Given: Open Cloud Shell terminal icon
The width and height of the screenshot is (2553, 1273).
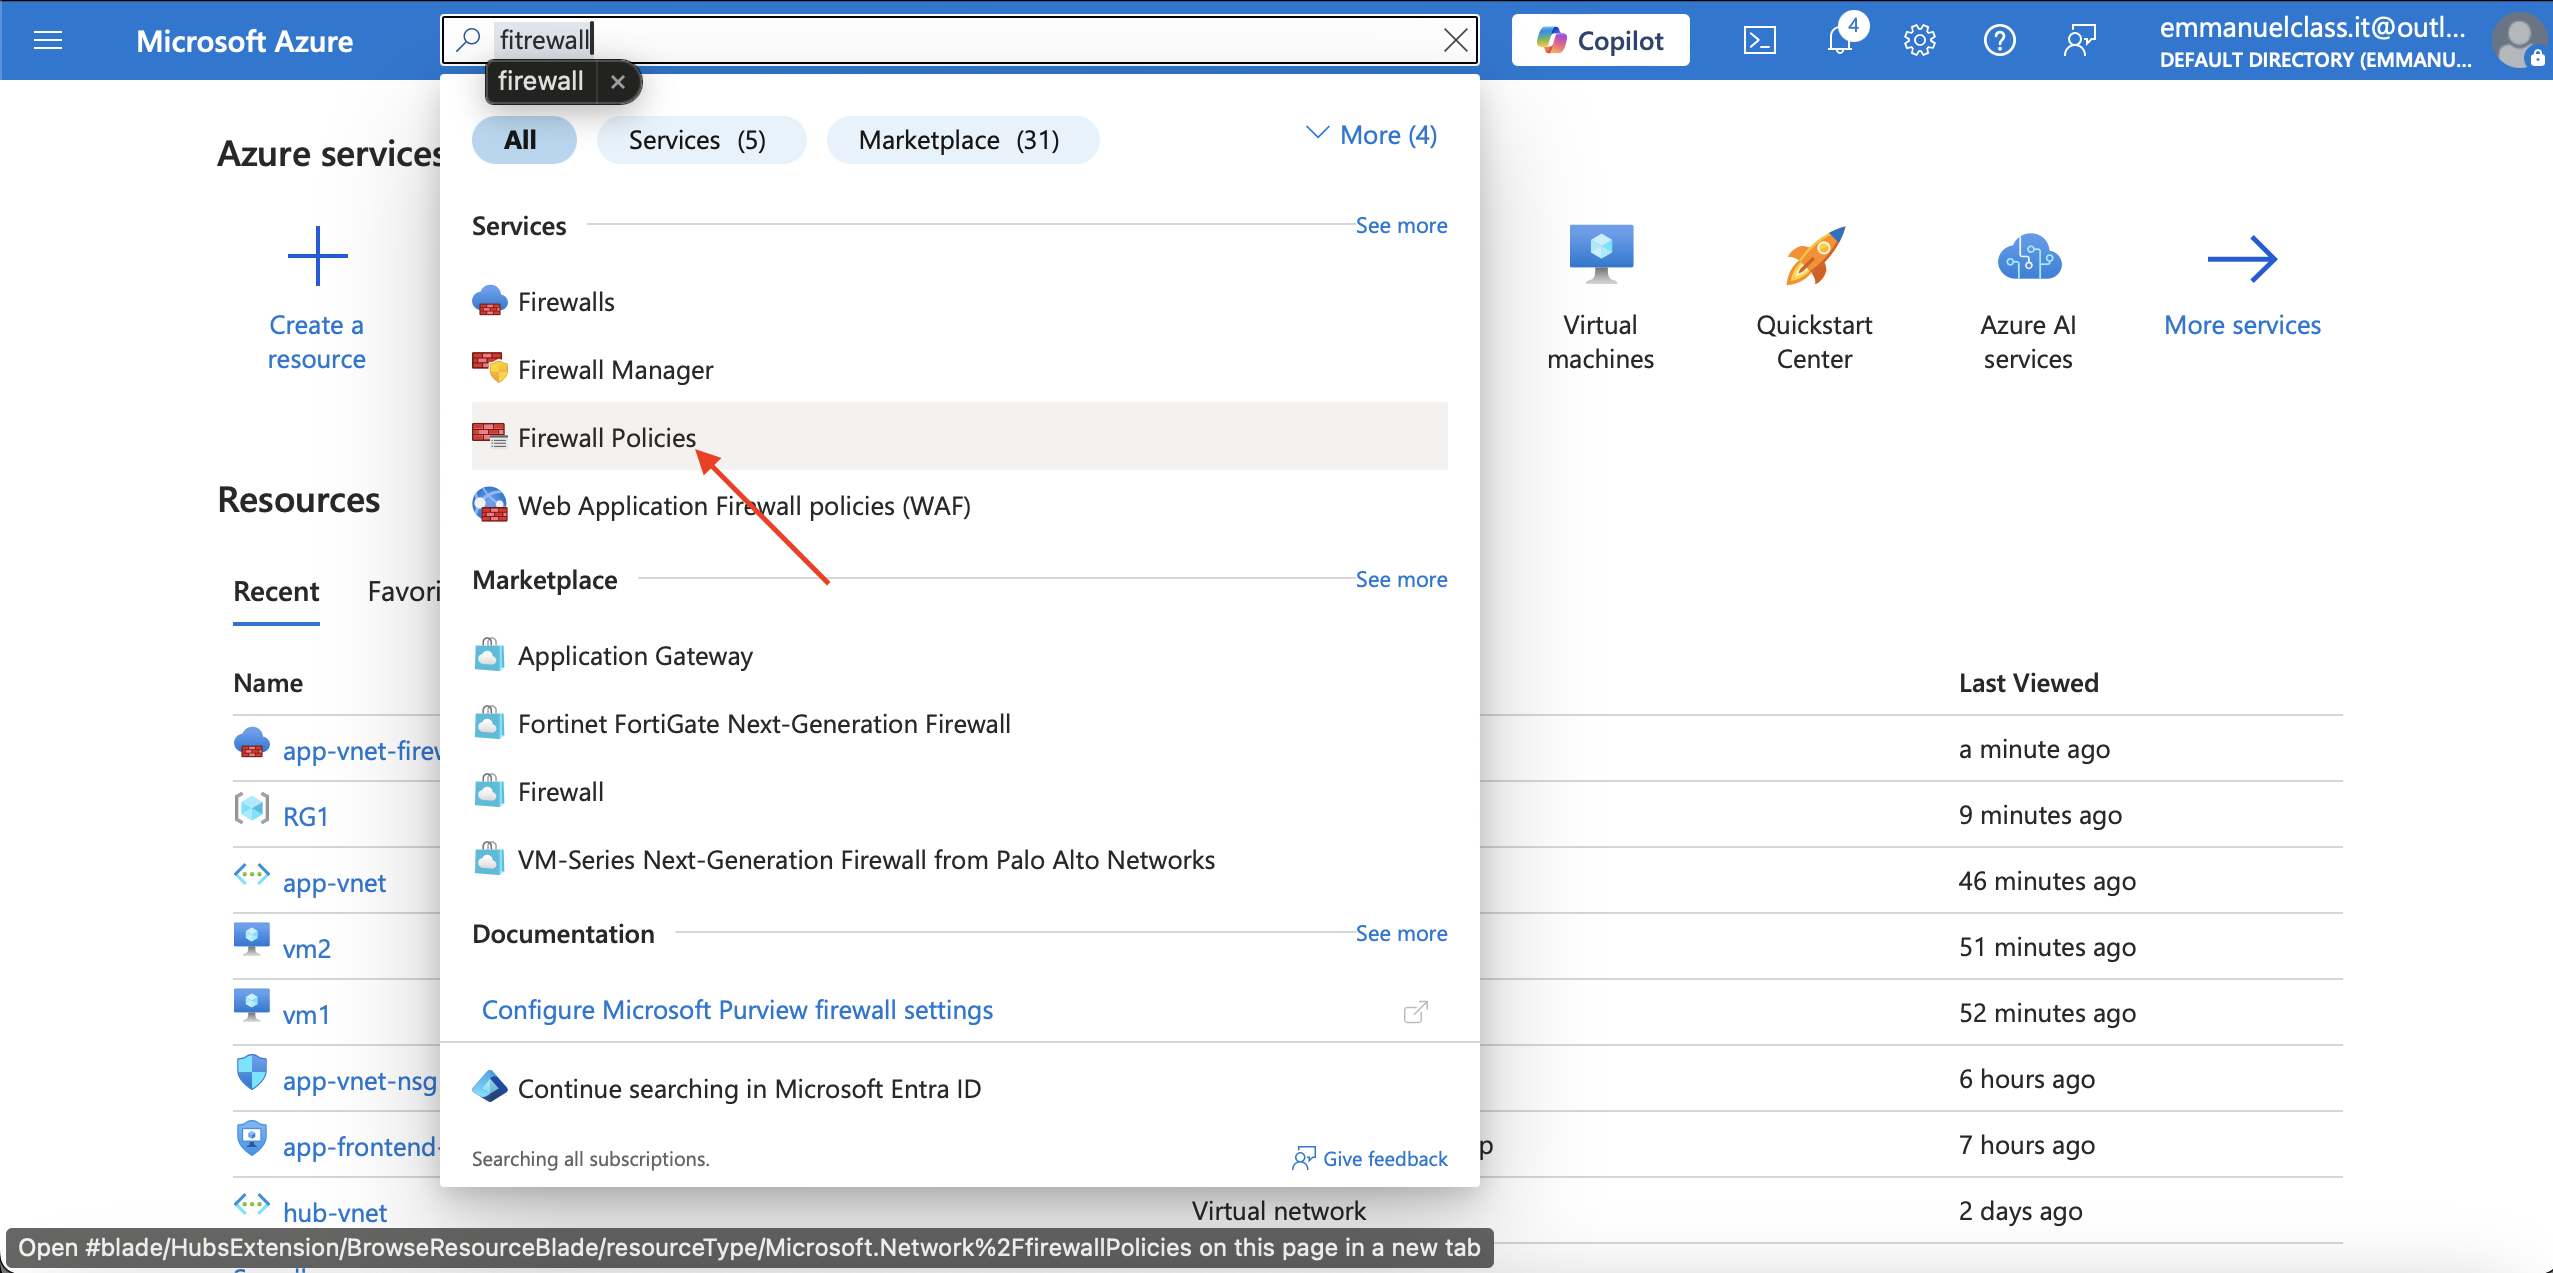Looking at the screenshot, I should 1759,40.
